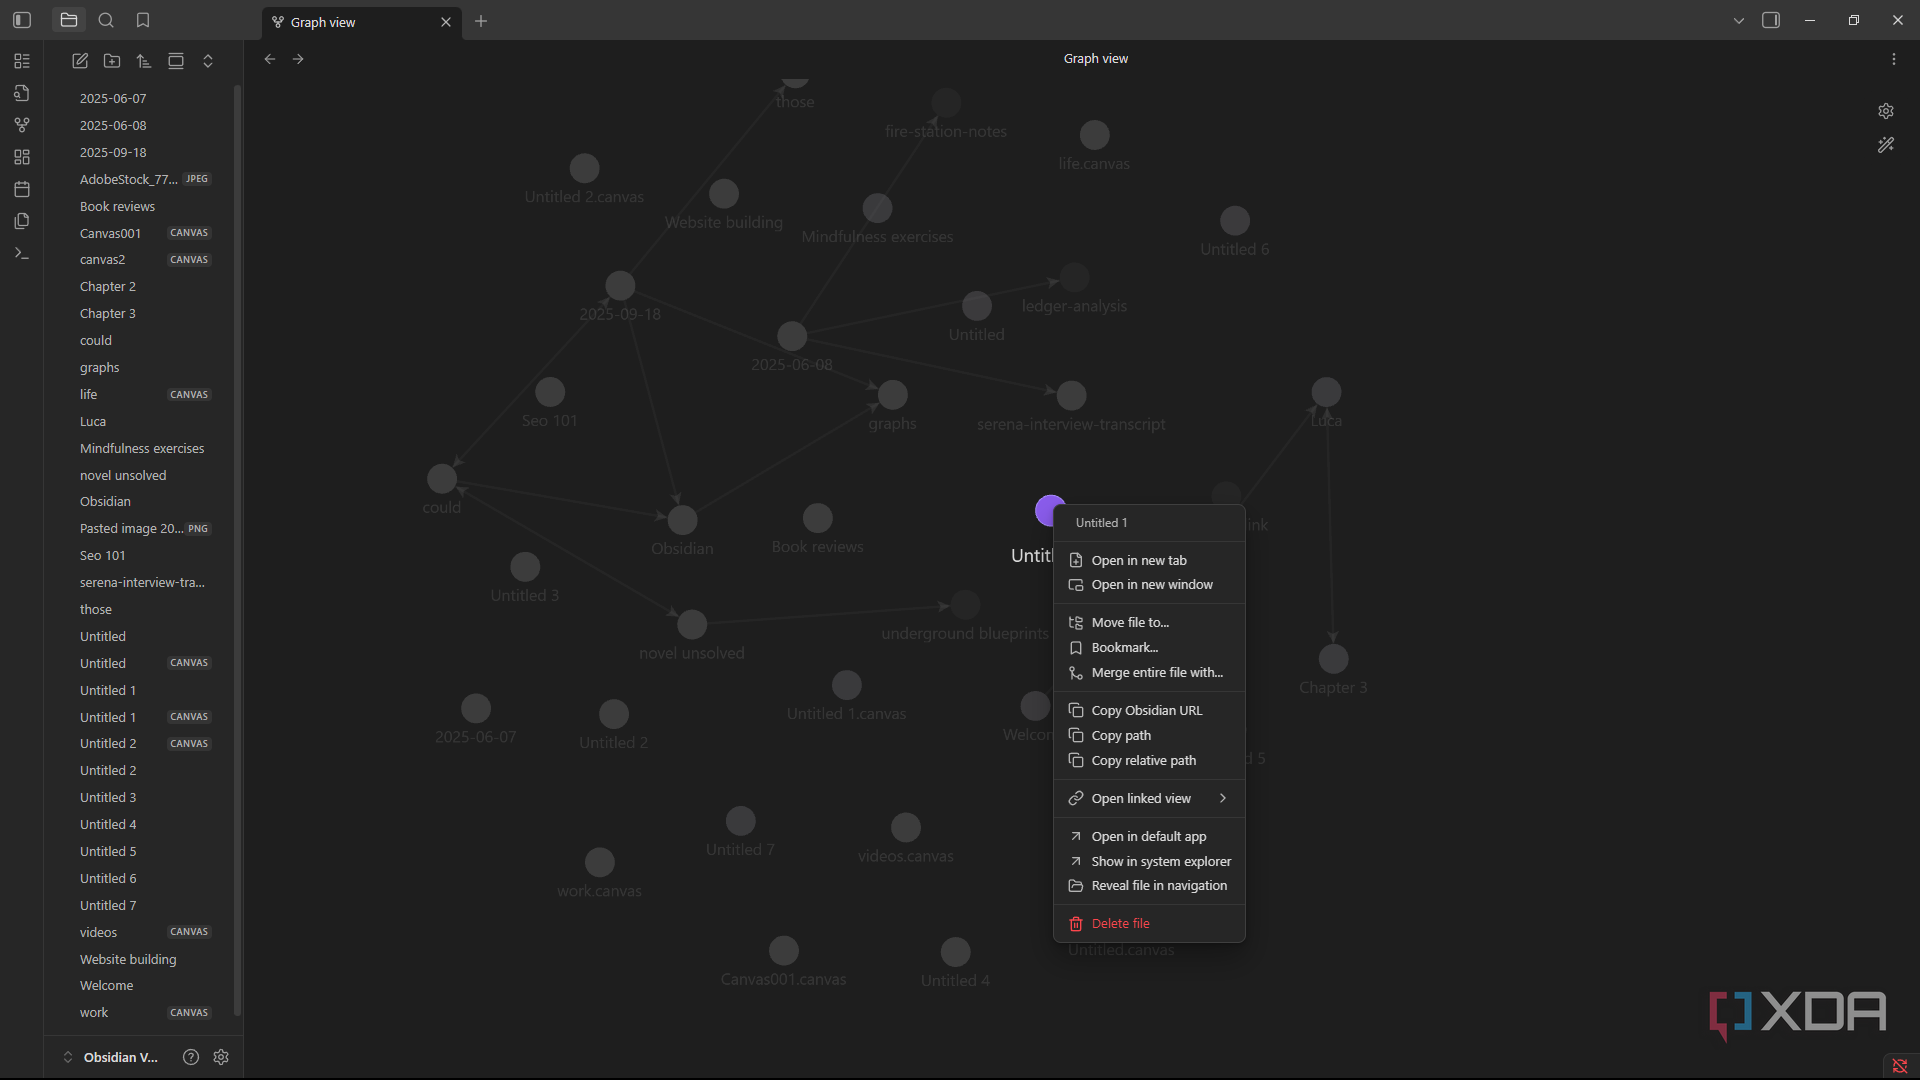
Task: Choose Show in system explorer
Action: coord(1149,861)
